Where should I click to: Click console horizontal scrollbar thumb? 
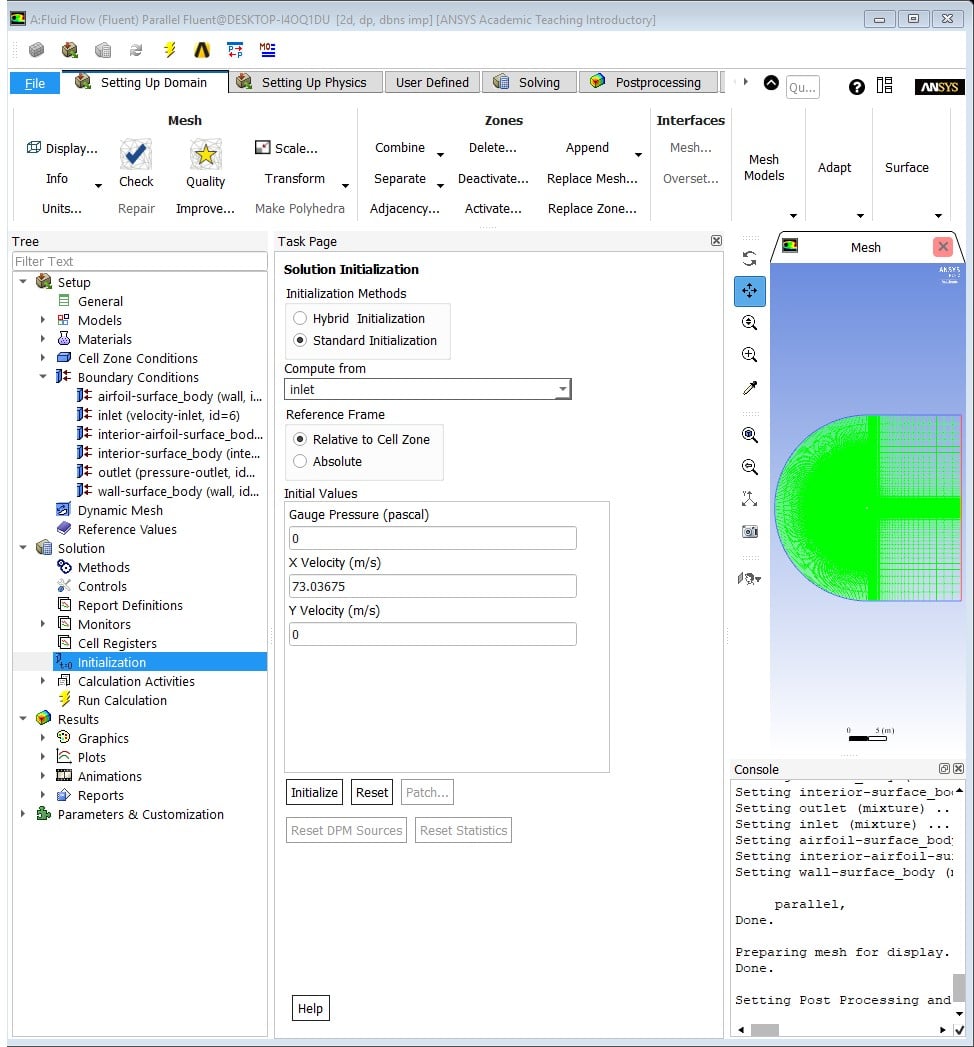764,1030
